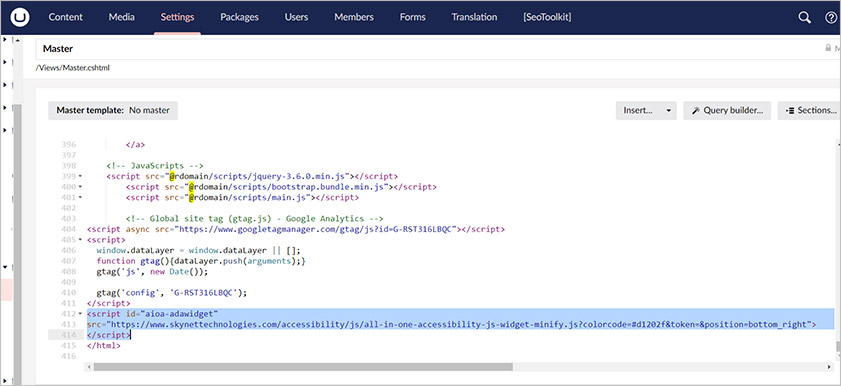This screenshot has height=386, width=841.
Task: Collapse the code fold at line 399
Action: pyautogui.click(x=80, y=176)
